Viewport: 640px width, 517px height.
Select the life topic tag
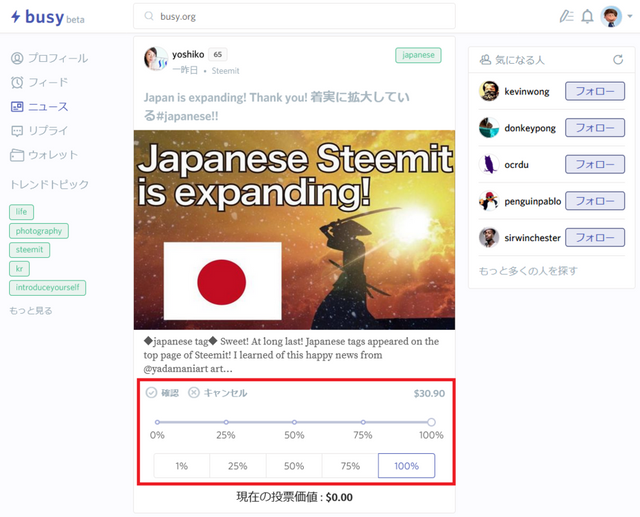[21, 212]
